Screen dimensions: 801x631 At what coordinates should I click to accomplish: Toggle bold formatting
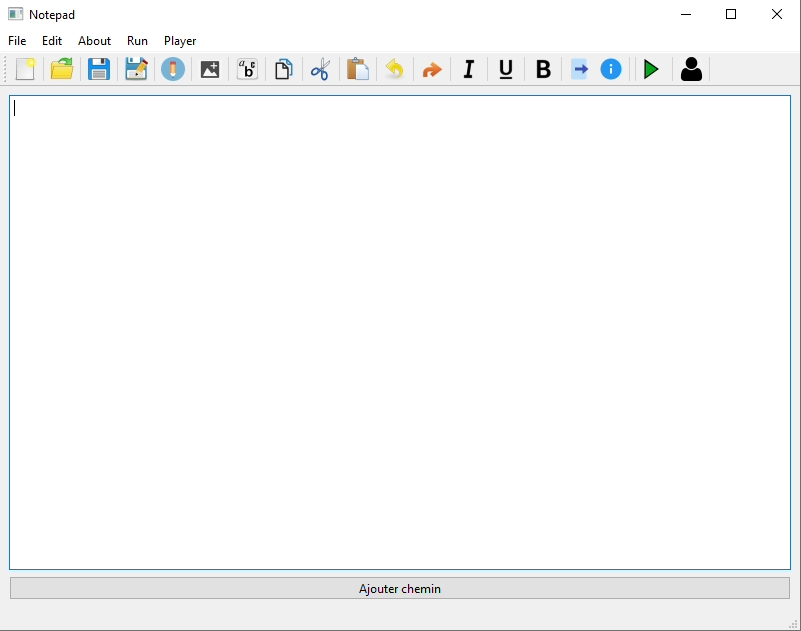click(x=543, y=69)
